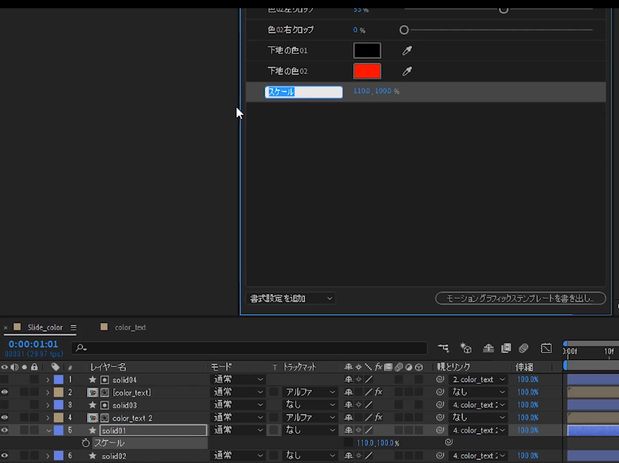Viewport: 619px width, 463px height.
Task: Open track matte dropdown for solid03
Action: click(310, 405)
